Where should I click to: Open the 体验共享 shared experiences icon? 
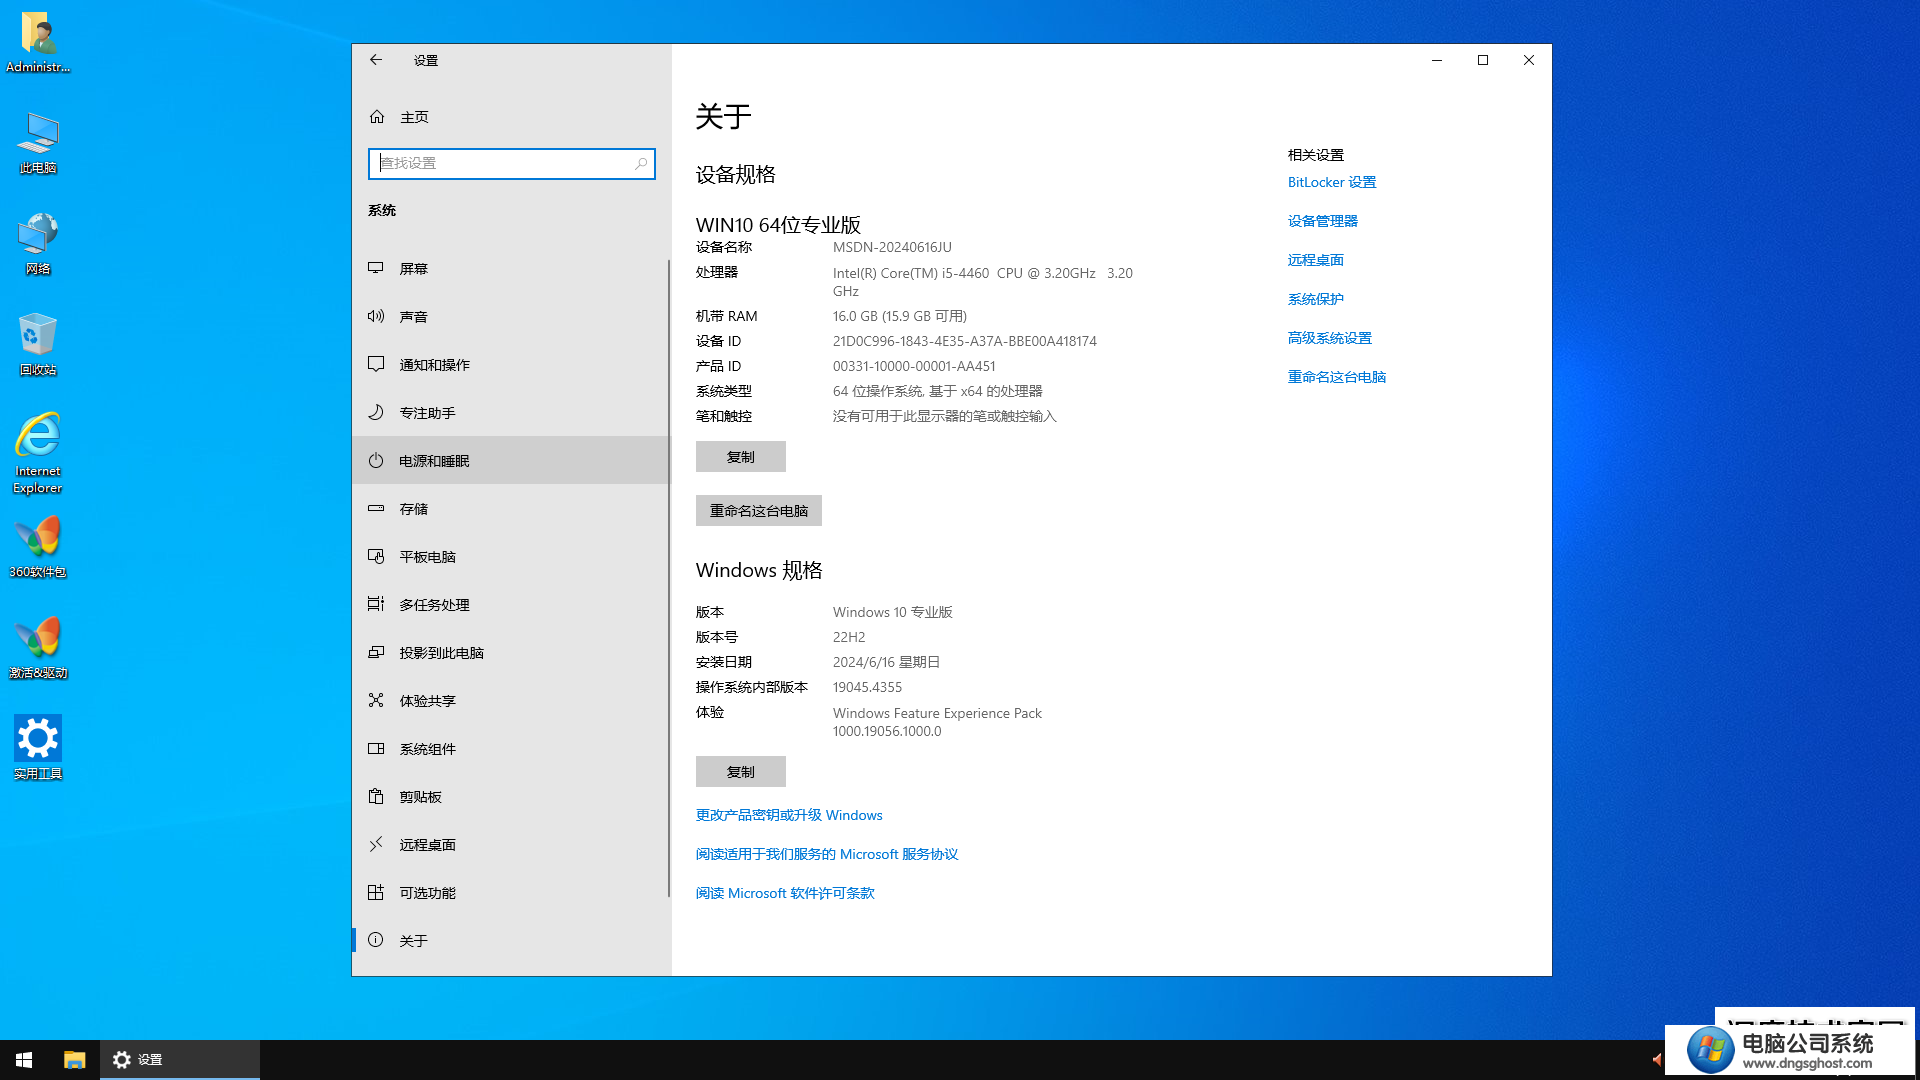[376, 700]
